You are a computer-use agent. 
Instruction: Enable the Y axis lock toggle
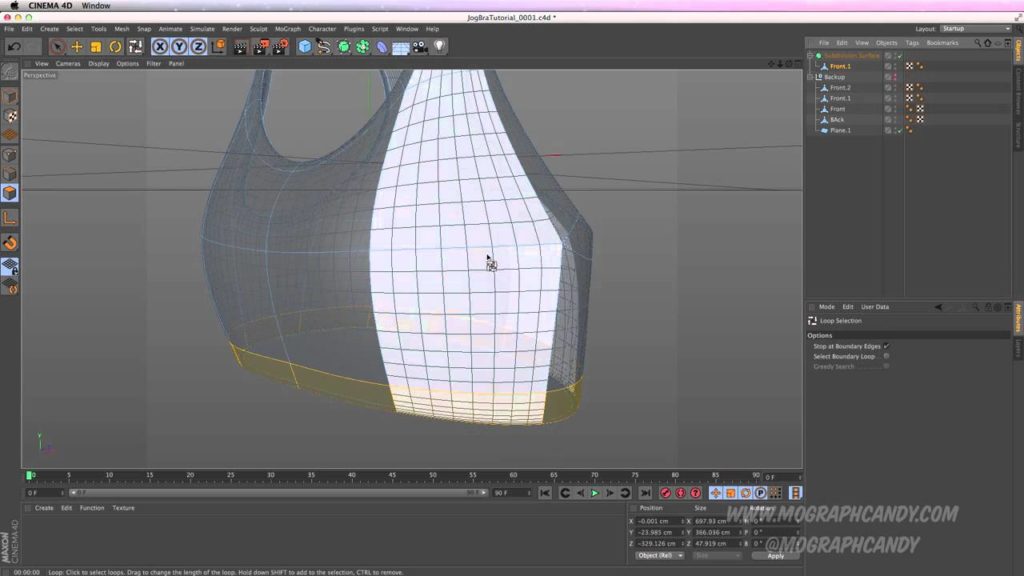click(178, 44)
